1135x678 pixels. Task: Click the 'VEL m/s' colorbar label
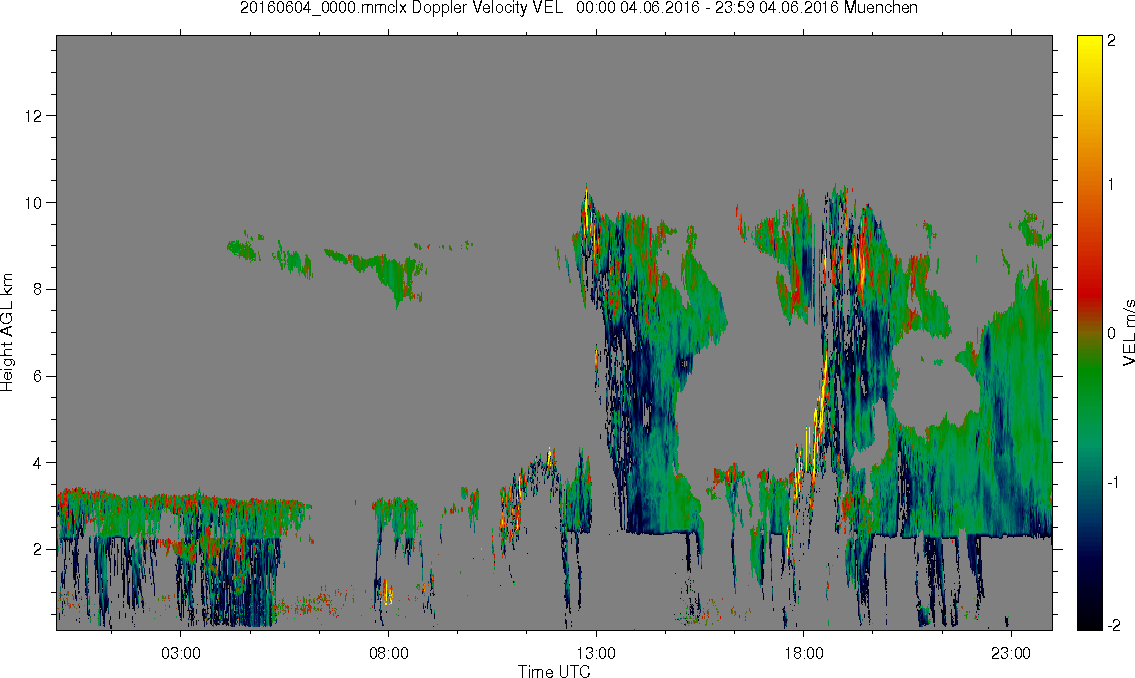click(x=1128, y=332)
